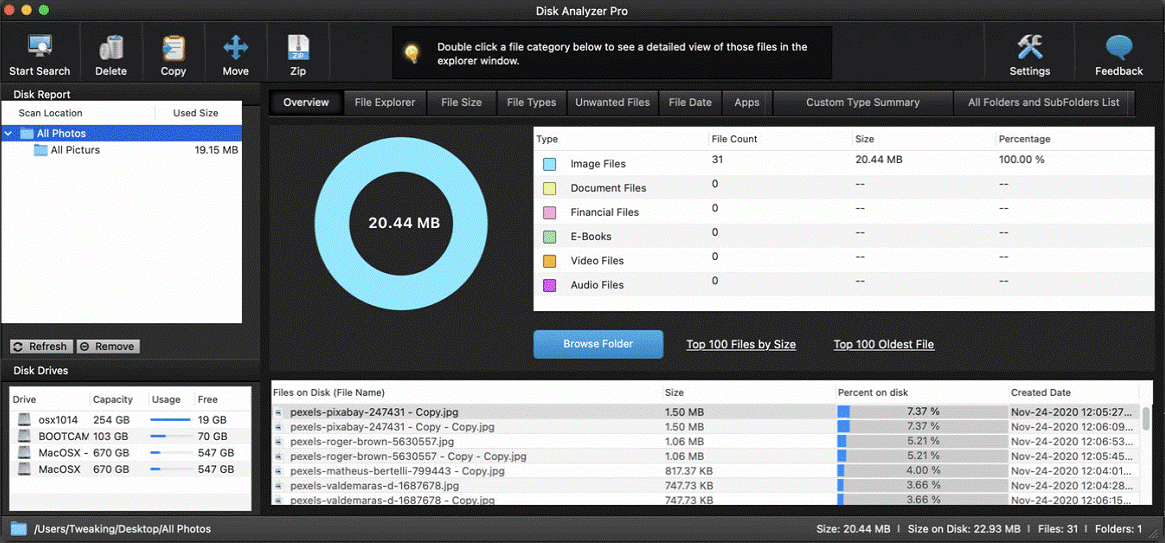Click the All Picturs folder icon

pyautogui.click(x=41, y=150)
